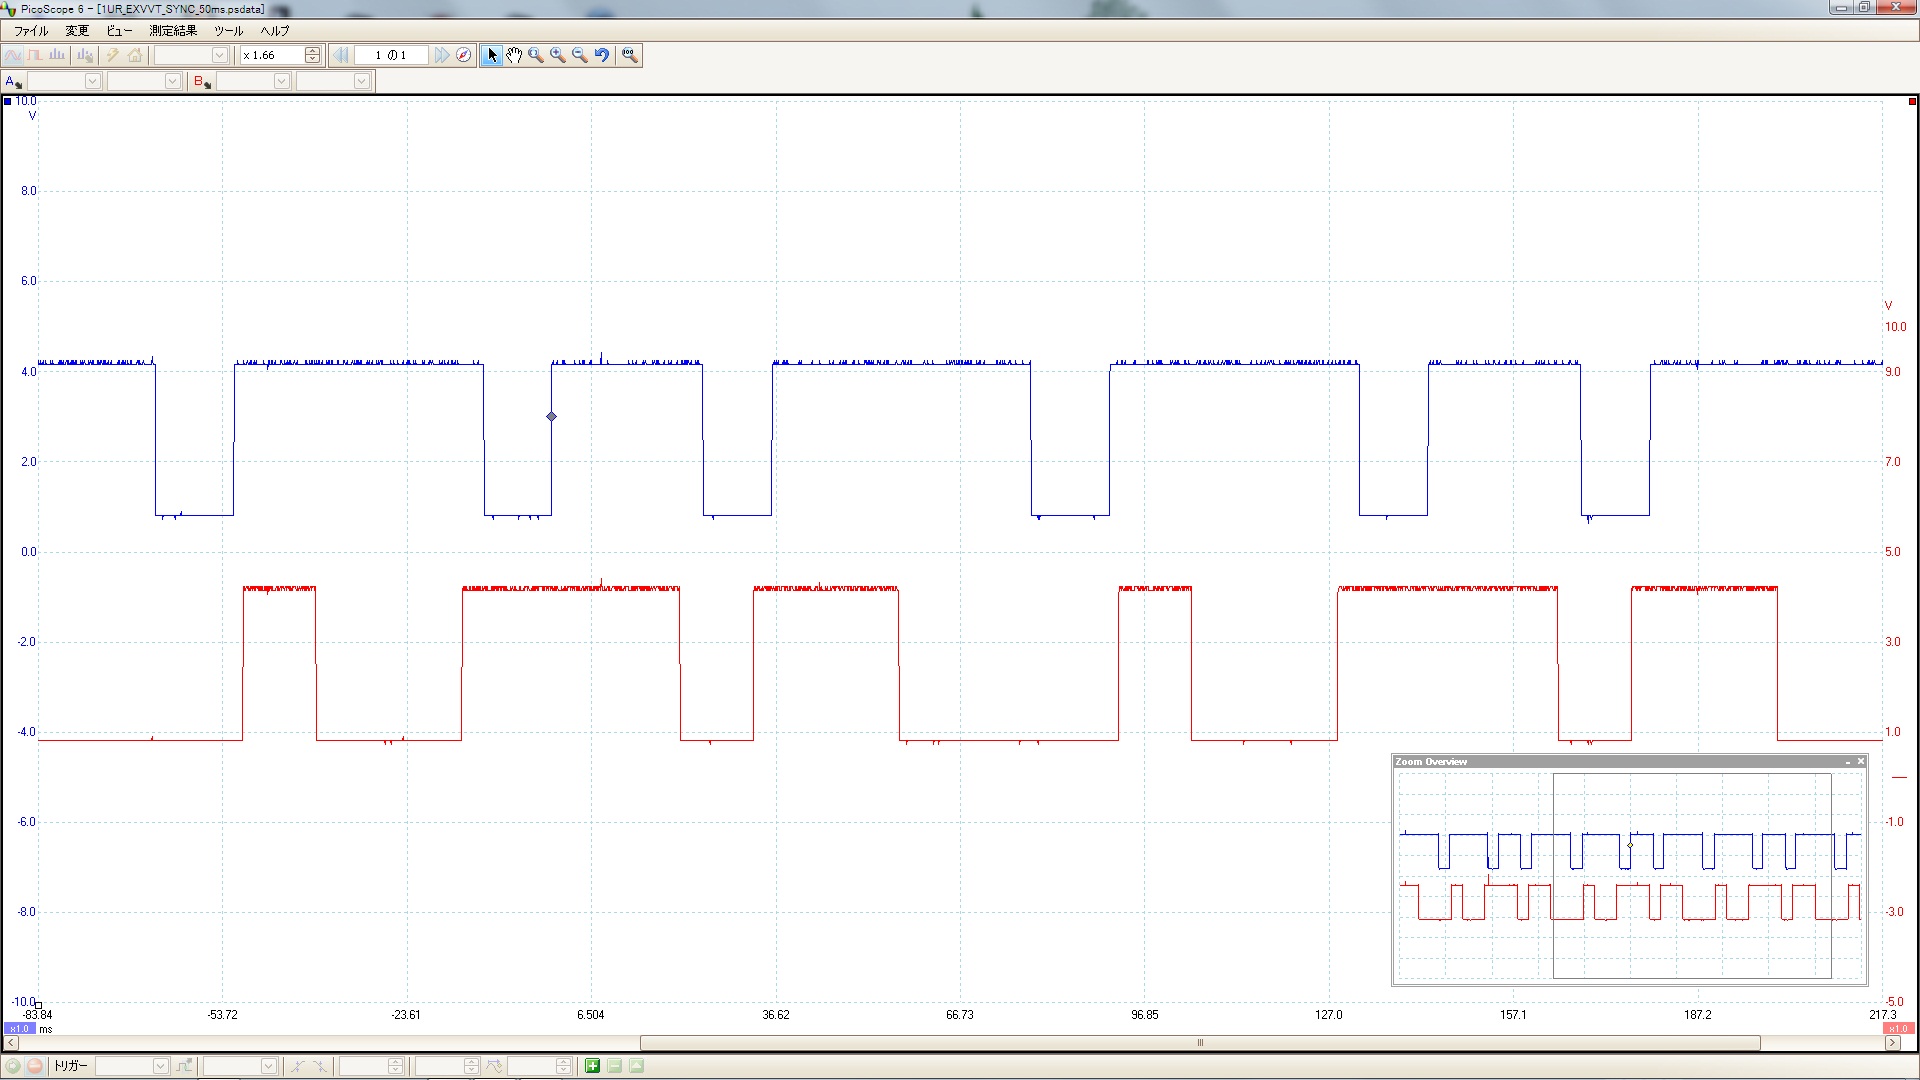Switch to scope mode icon
The image size is (1920, 1080).
pos(13,55)
